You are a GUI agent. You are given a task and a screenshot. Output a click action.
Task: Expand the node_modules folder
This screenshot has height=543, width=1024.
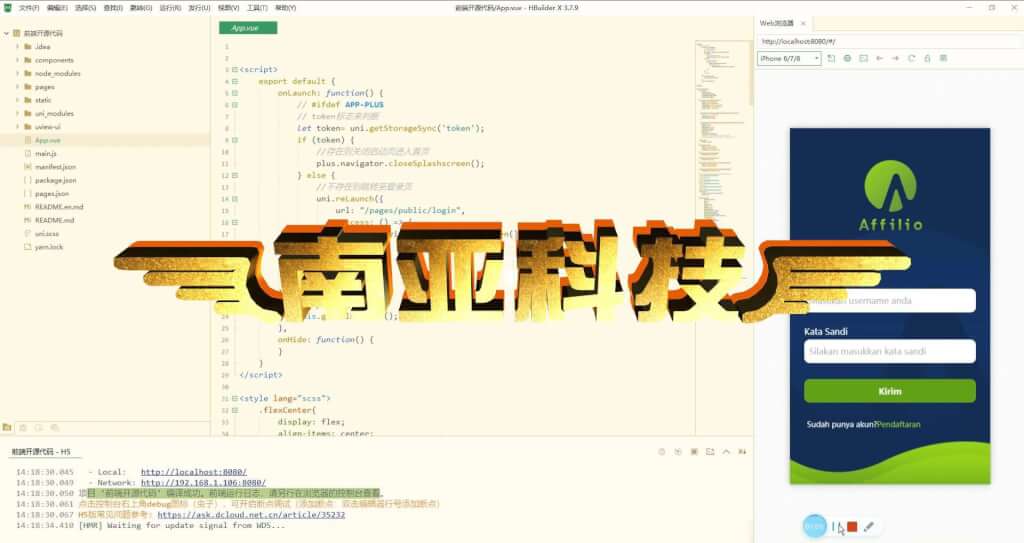[18, 73]
